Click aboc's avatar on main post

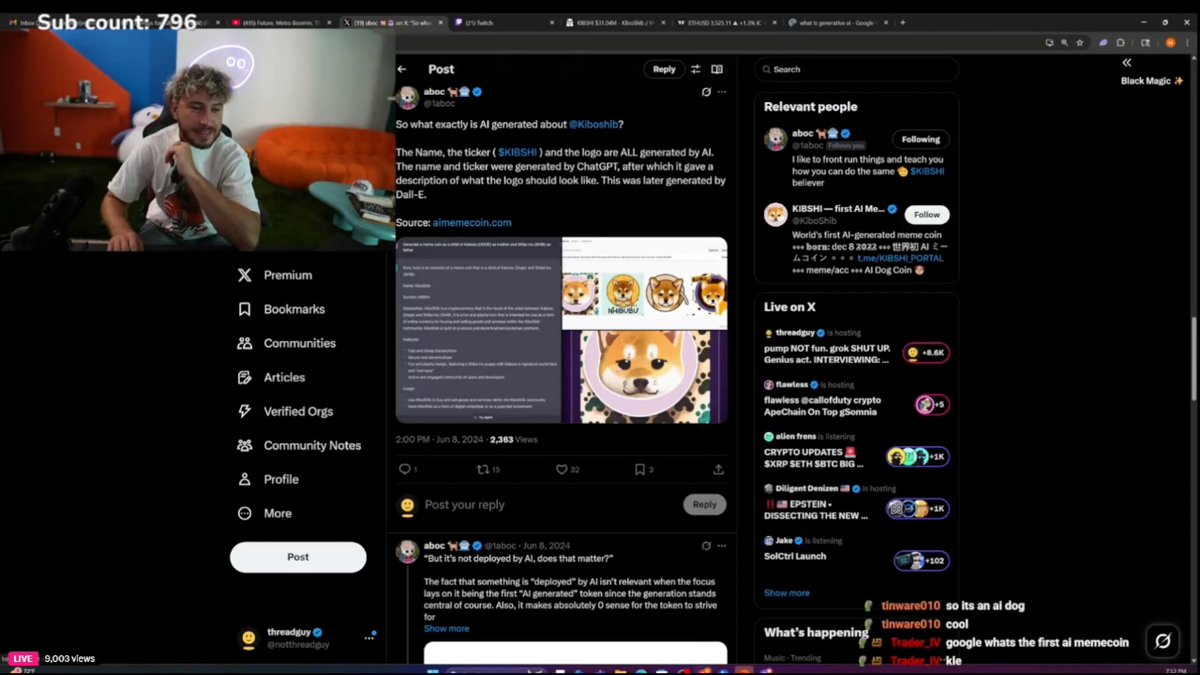tap(407, 97)
